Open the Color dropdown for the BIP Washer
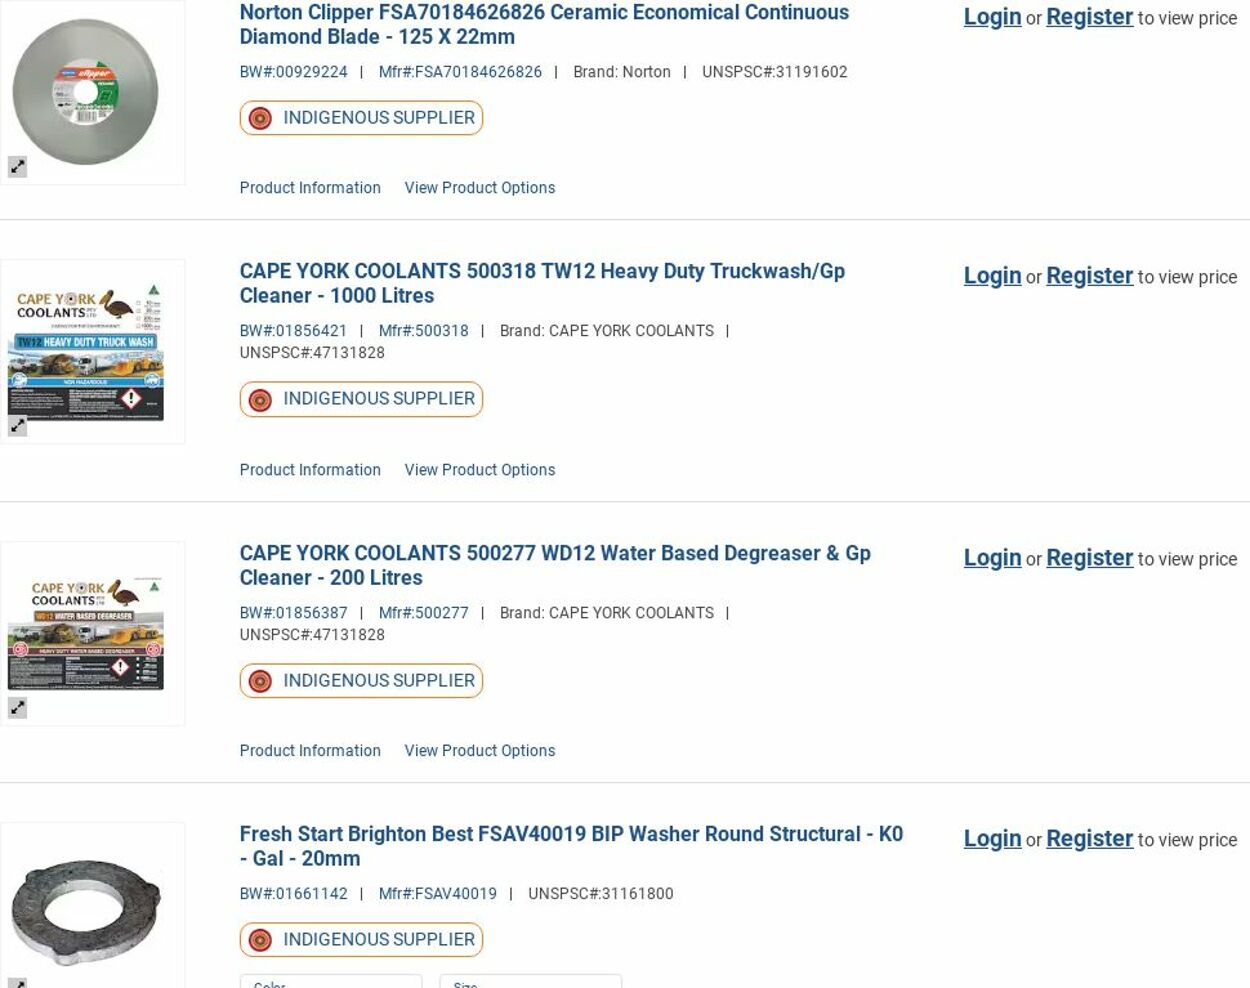The width and height of the screenshot is (1250, 988). [x=330, y=981]
